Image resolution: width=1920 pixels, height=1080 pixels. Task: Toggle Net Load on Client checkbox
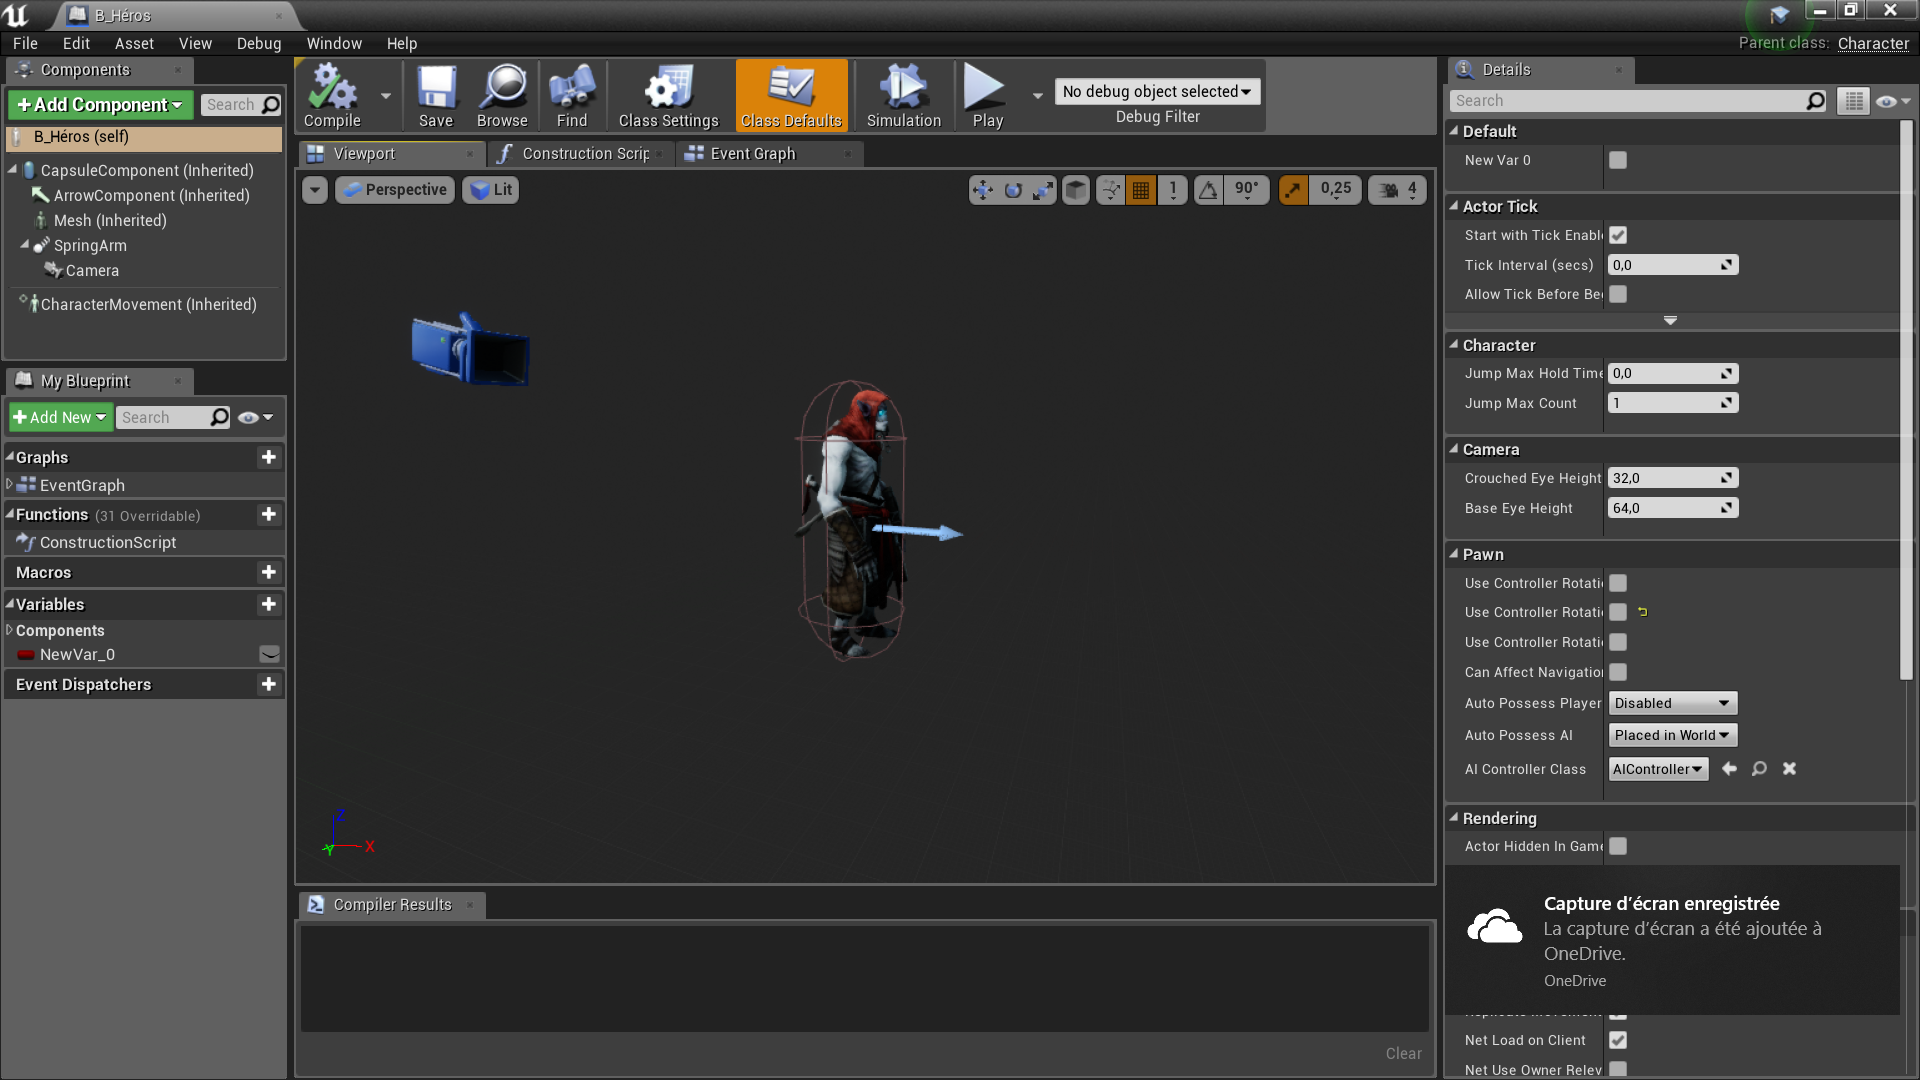click(x=1617, y=1039)
